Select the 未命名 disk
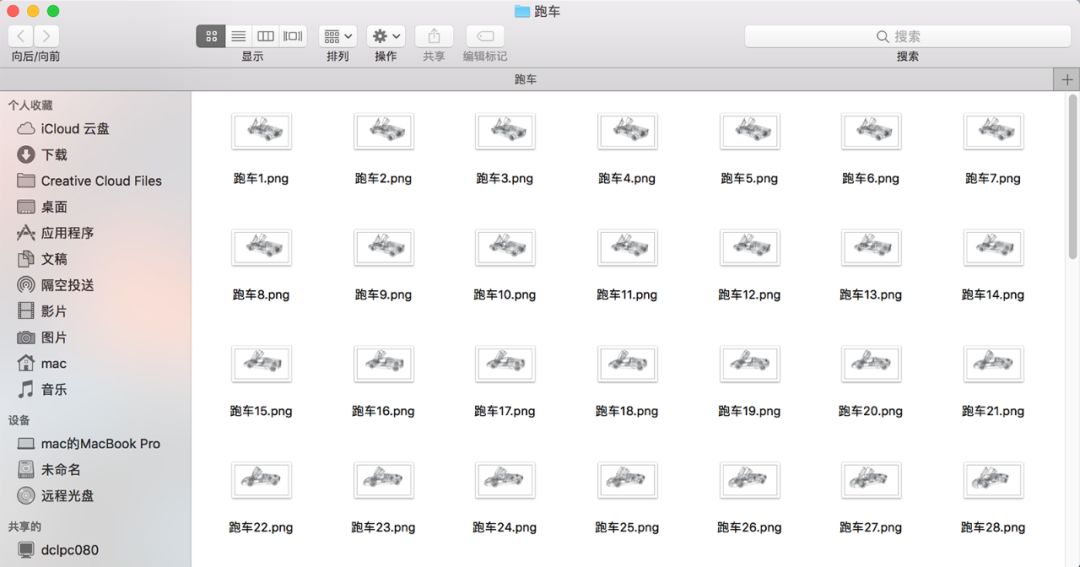 [49, 470]
